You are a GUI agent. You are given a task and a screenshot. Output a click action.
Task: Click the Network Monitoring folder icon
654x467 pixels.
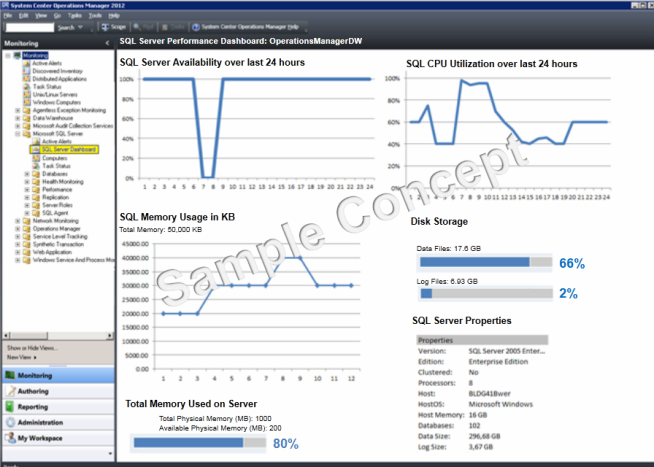point(27,221)
